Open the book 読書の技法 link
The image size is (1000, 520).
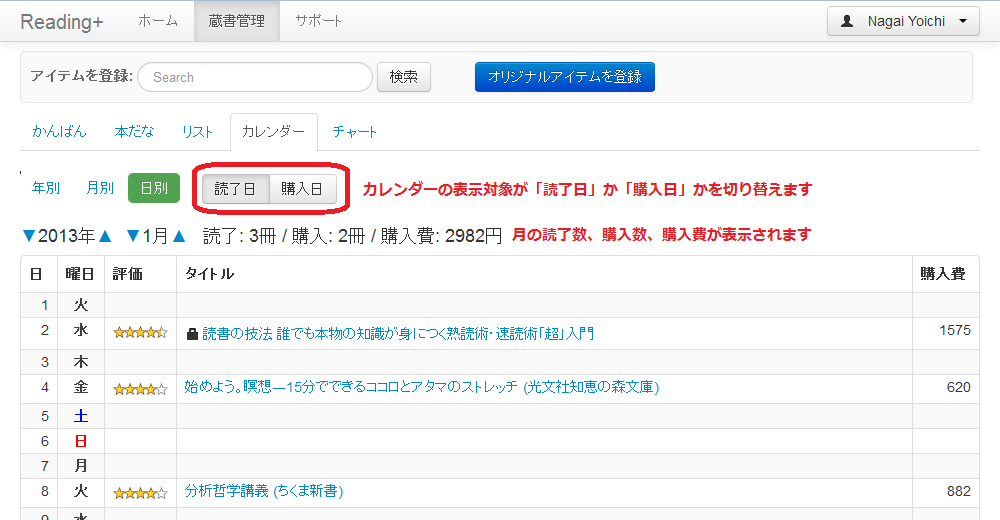click(398, 334)
